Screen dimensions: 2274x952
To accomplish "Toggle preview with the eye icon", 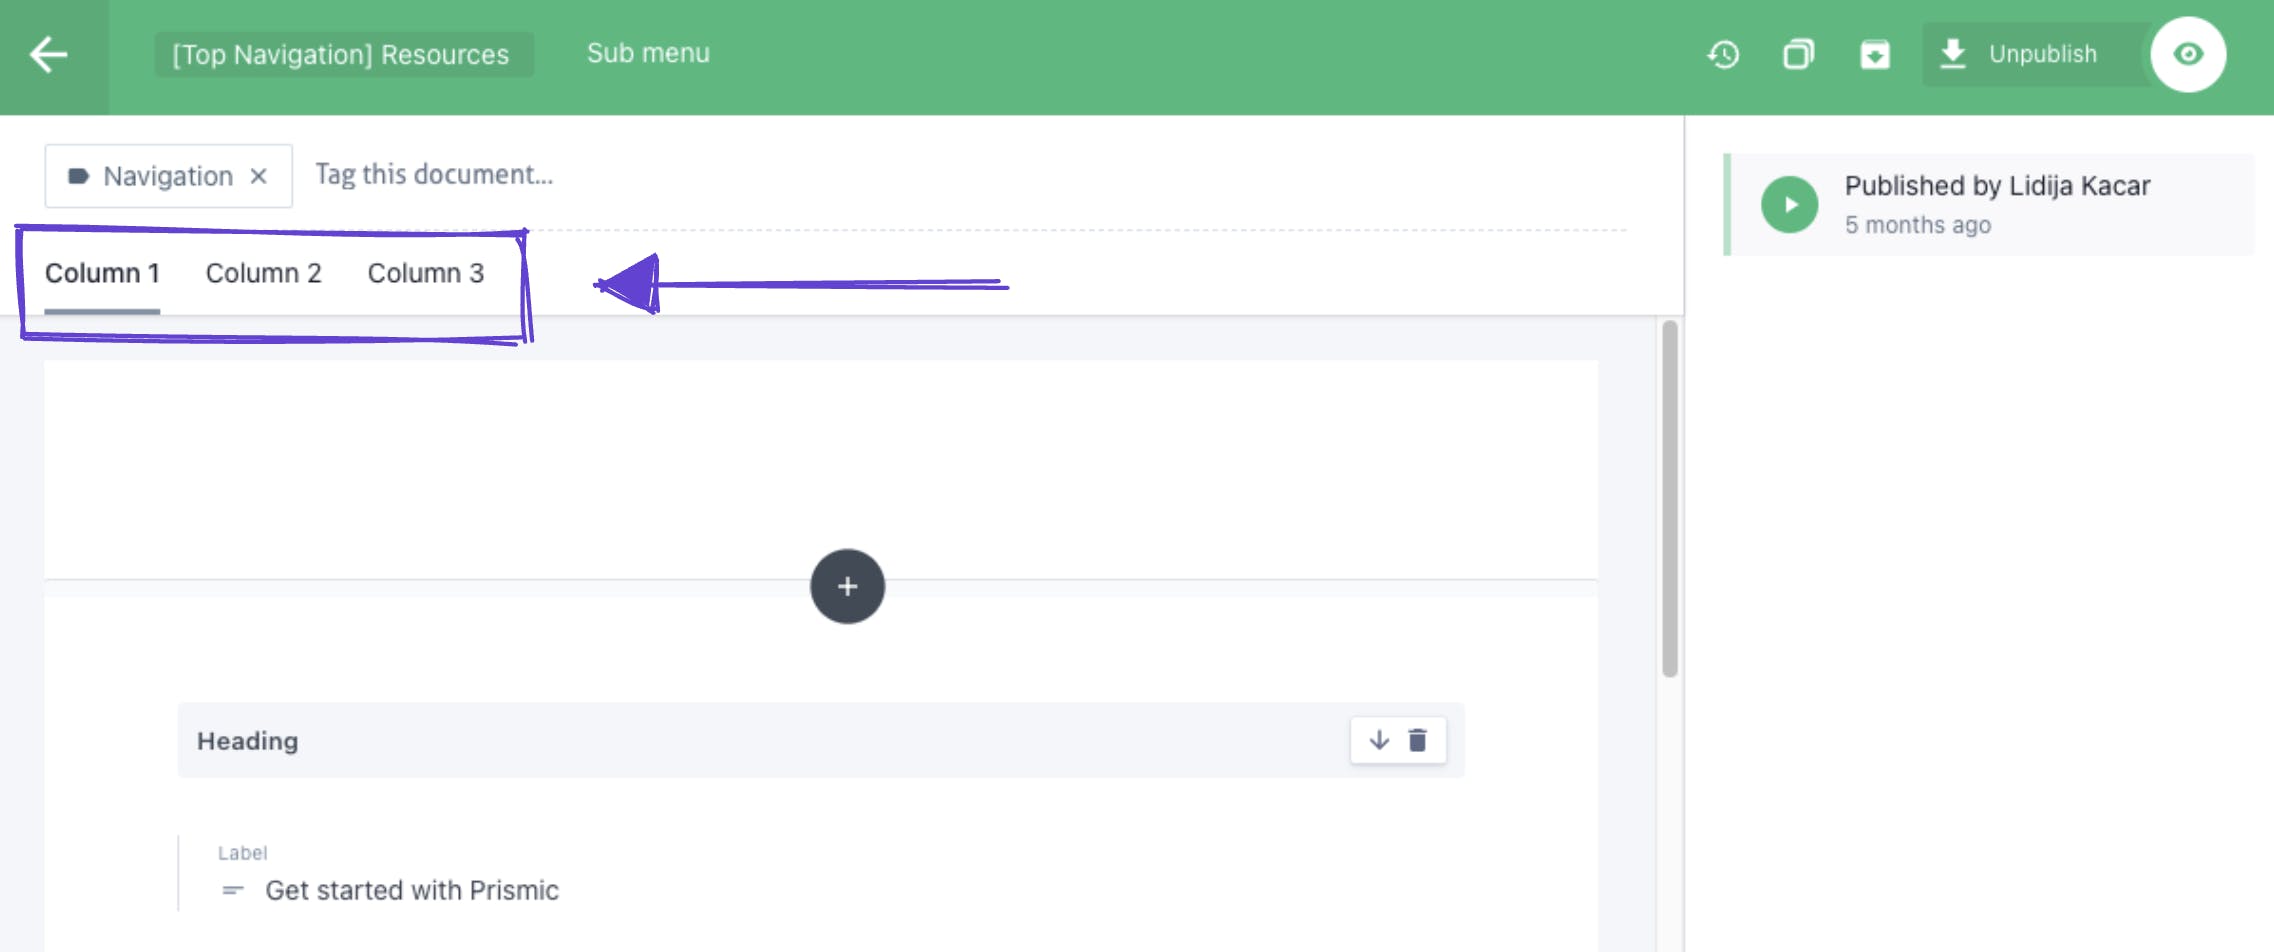I will [2188, 54].
